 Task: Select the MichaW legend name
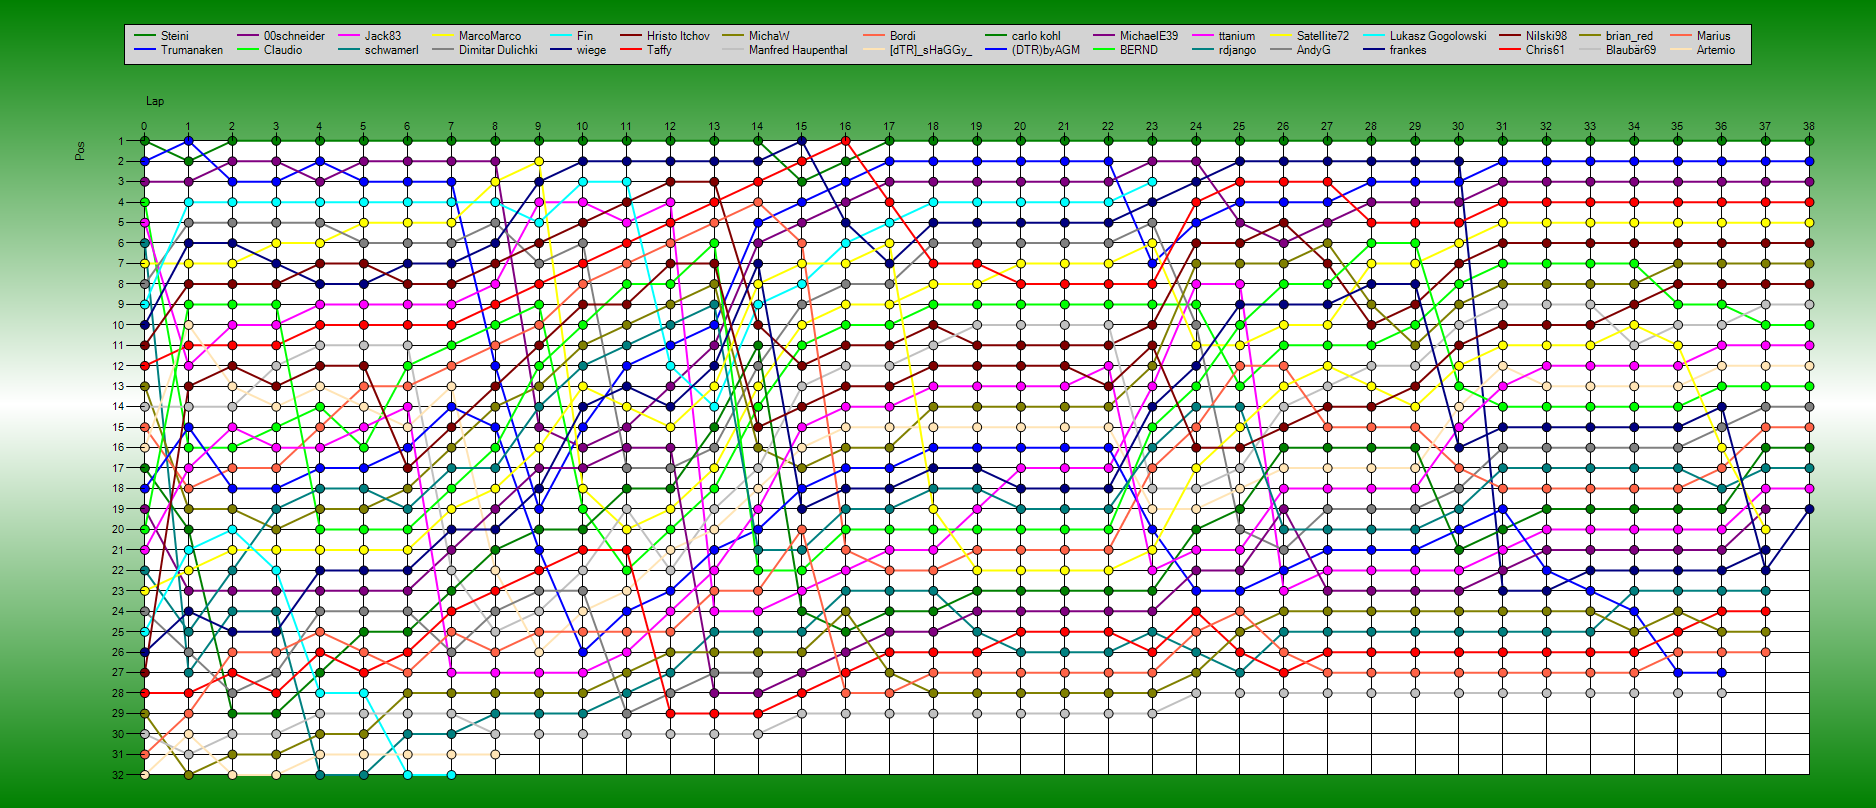point(769,36)
